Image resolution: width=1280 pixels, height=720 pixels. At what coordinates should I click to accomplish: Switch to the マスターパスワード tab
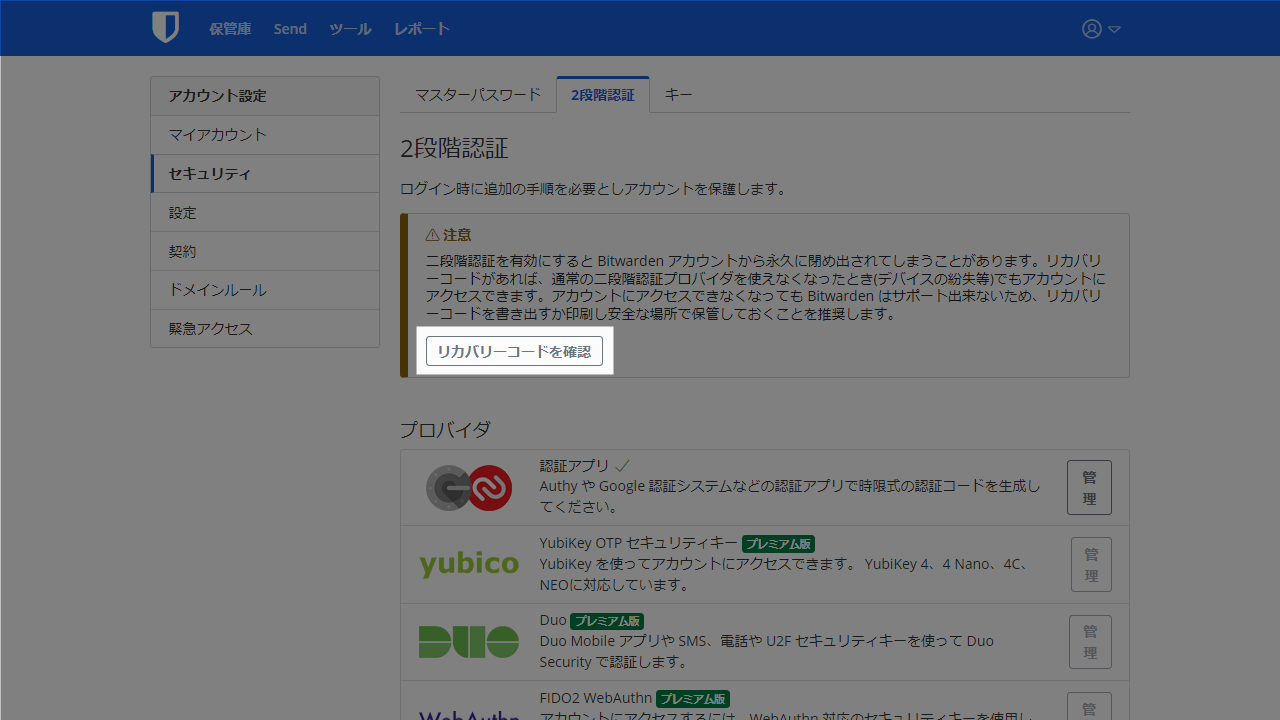478,95
